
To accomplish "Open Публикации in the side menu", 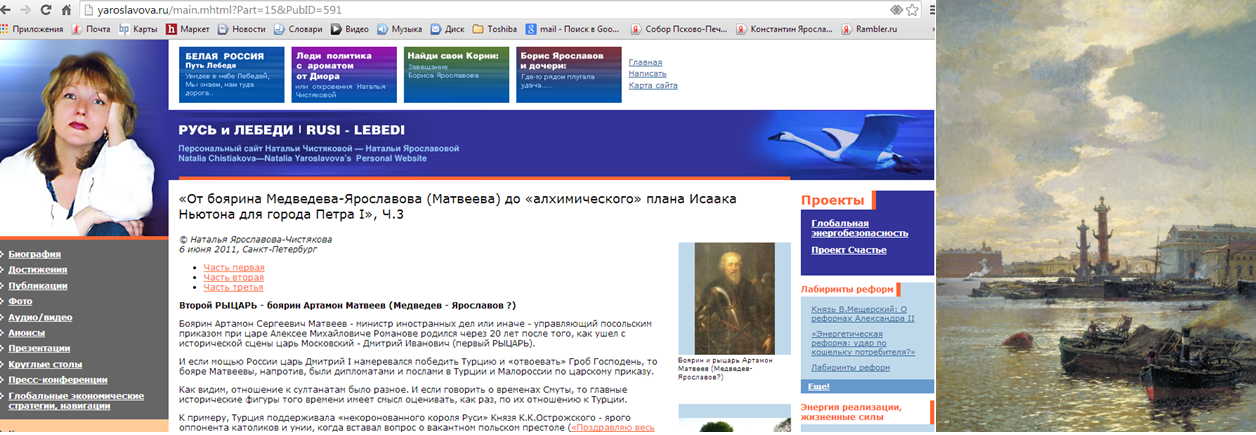I will (x=39, y=285).
